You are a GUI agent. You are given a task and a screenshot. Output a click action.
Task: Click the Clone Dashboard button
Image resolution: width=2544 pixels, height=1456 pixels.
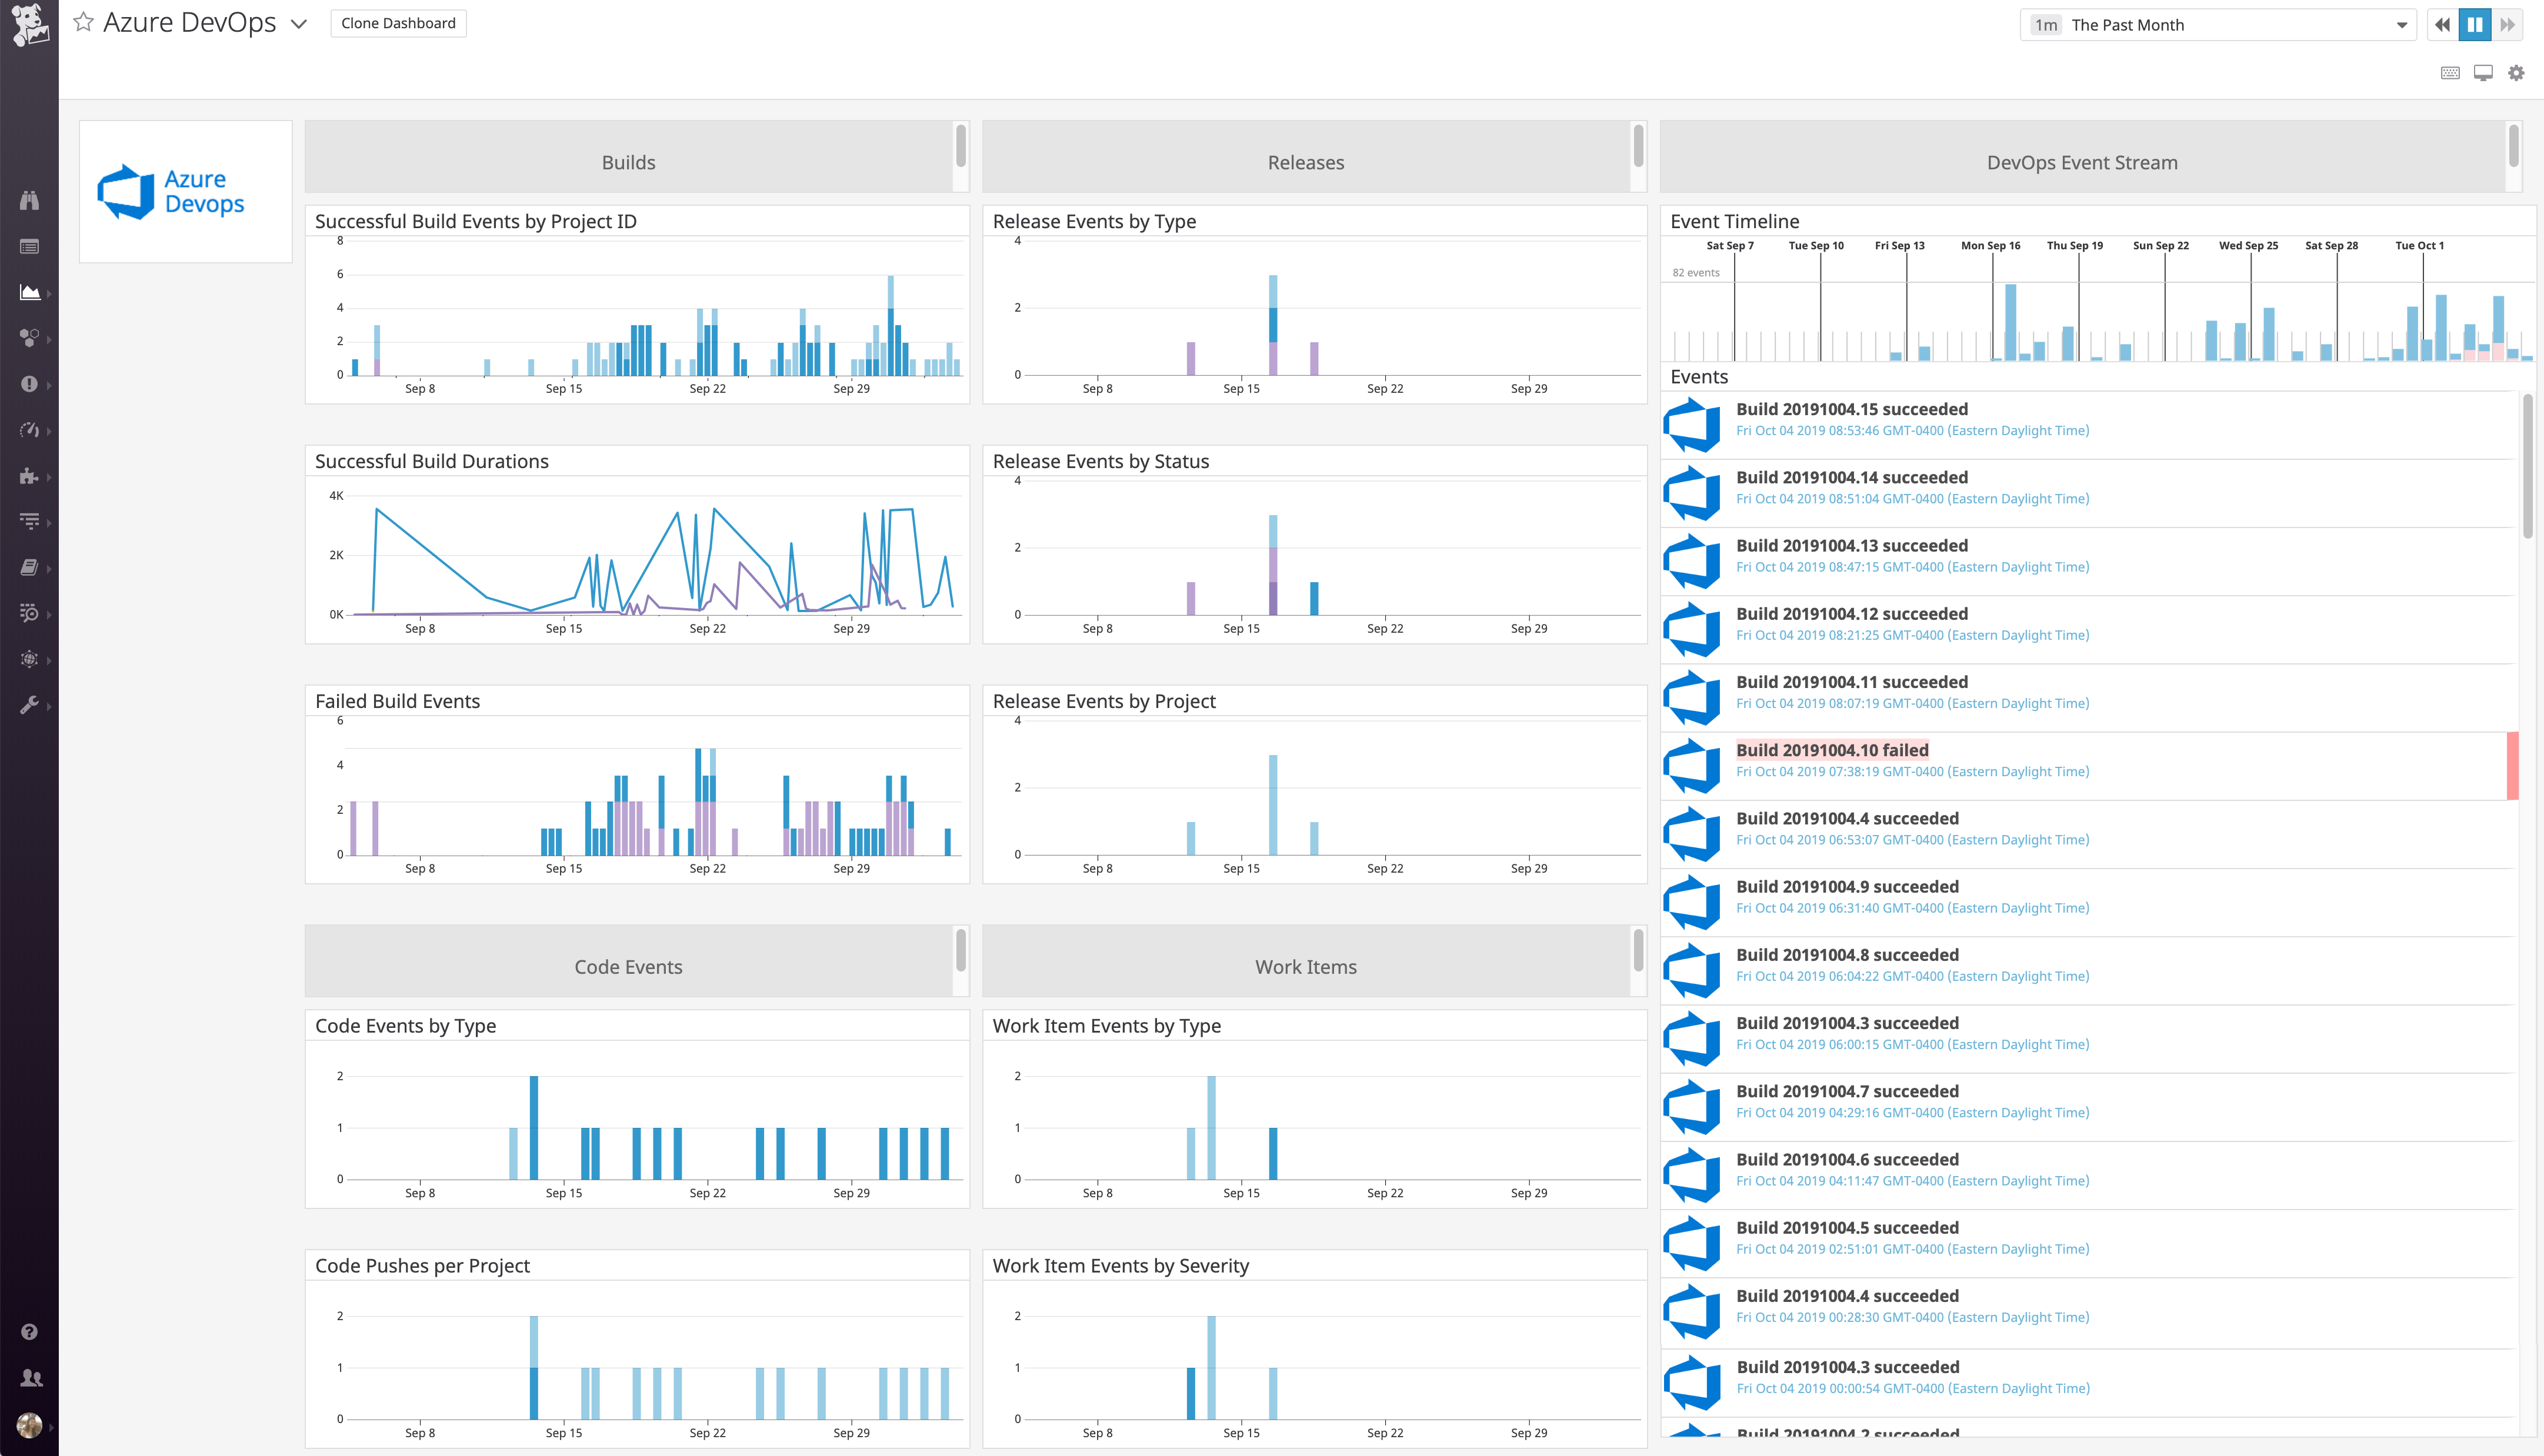pyautogui.click(x=398, y=22)
